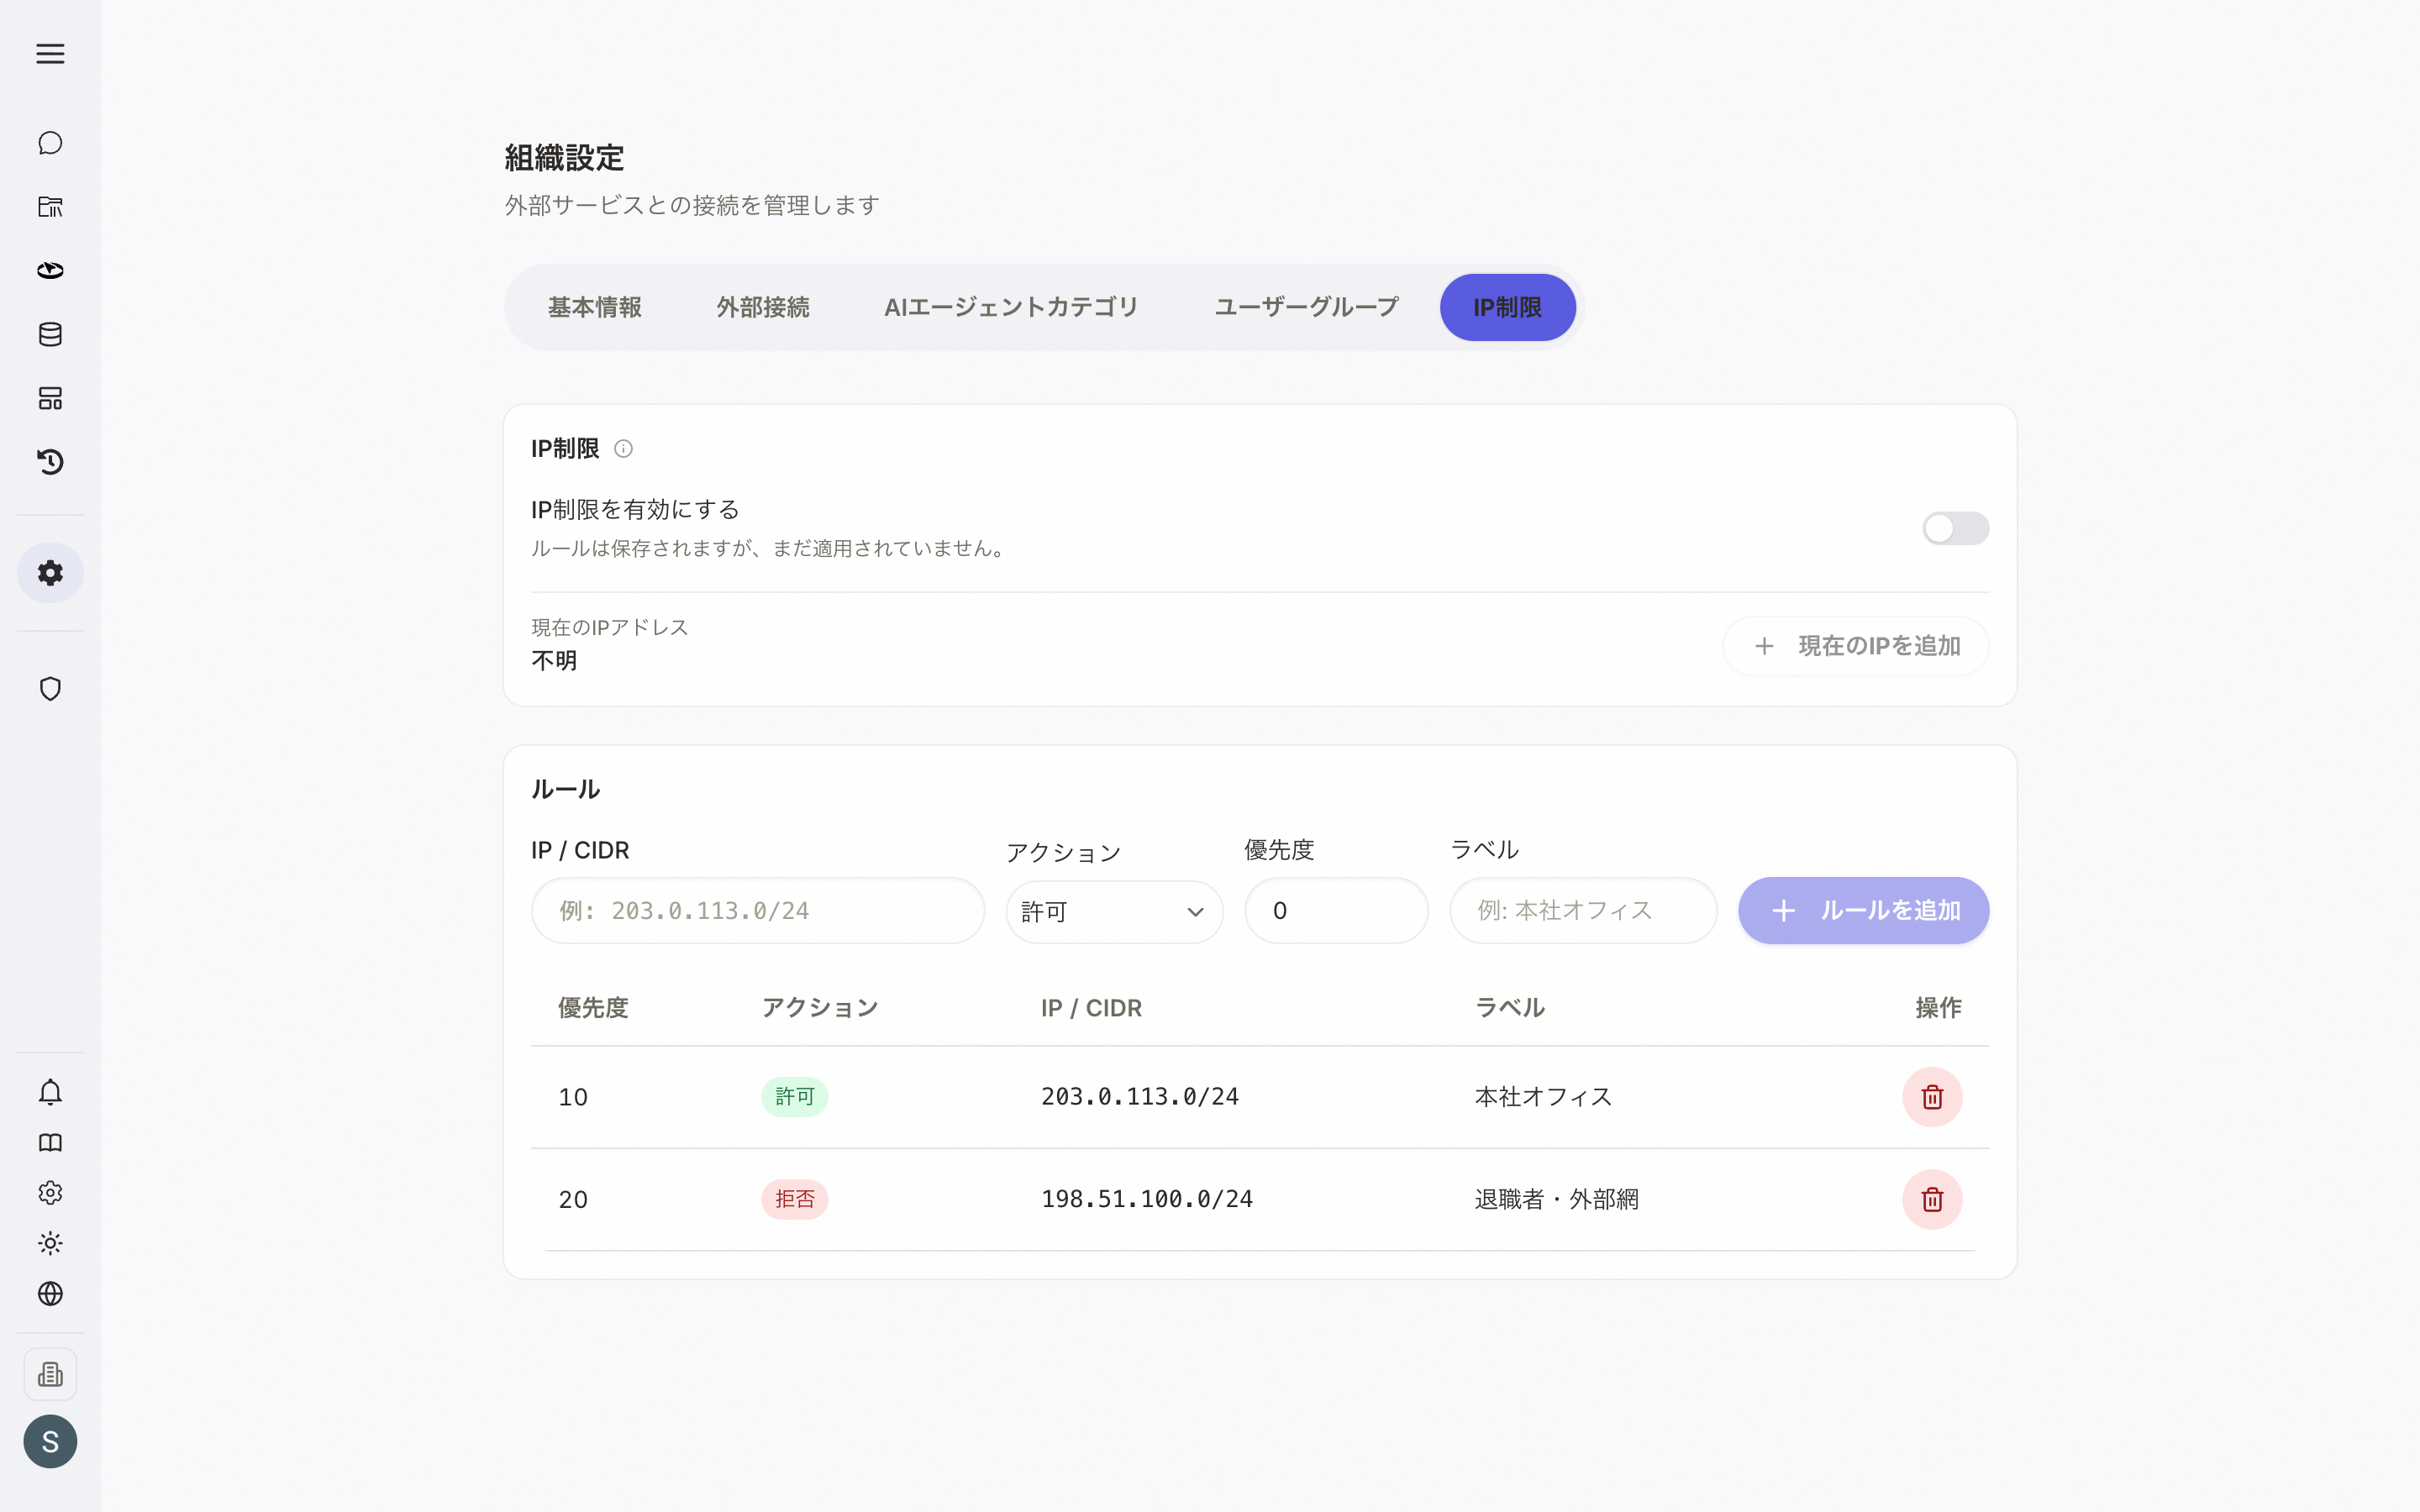Focus the ラベル input field
2420x1512 pixels.
(1583, 910)
